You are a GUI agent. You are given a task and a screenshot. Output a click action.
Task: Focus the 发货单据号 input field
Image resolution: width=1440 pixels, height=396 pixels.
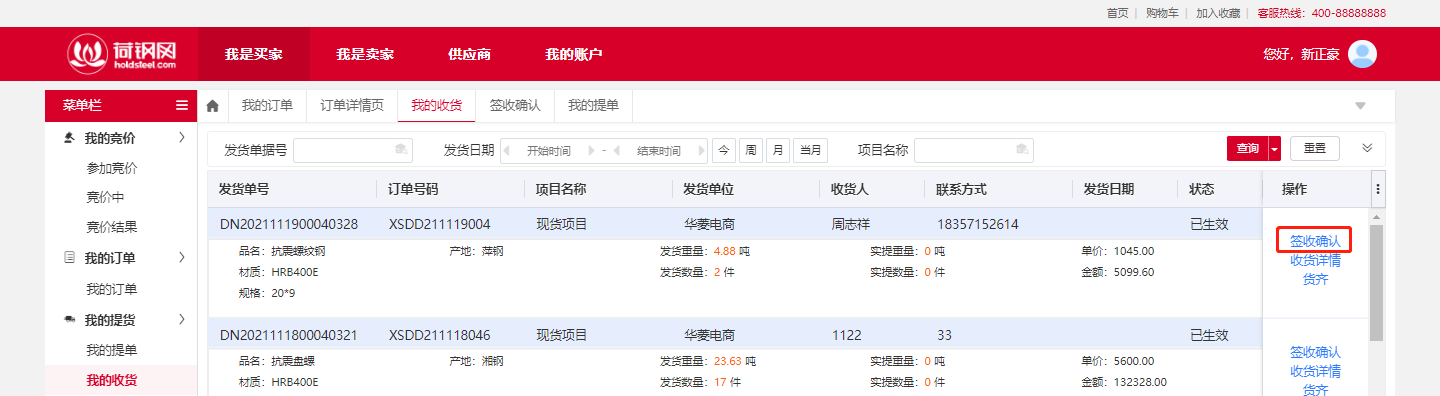tap(353, 150)
